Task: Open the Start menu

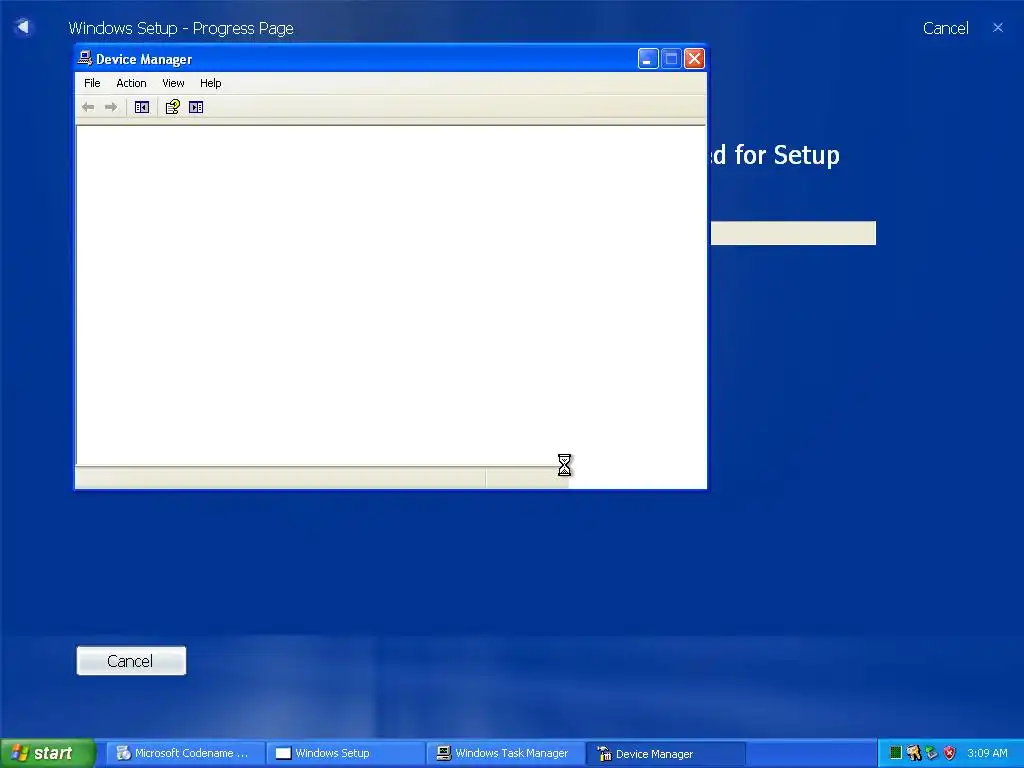Action: coord(47,753)
